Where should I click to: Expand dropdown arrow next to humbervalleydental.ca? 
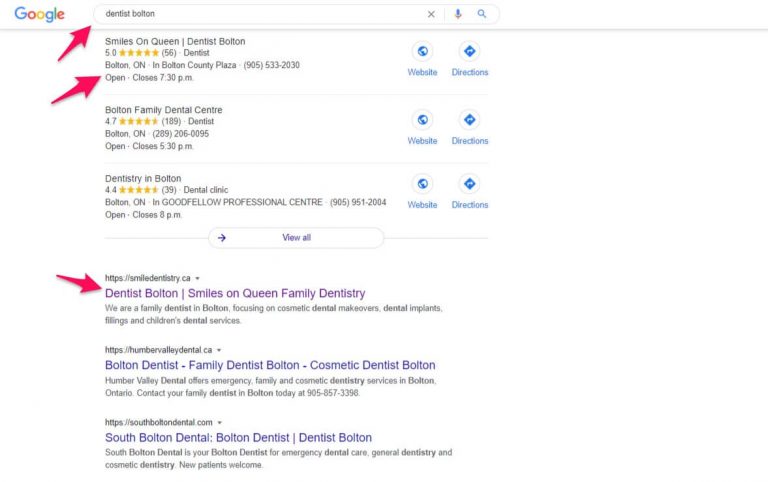(x=219, y=350)
